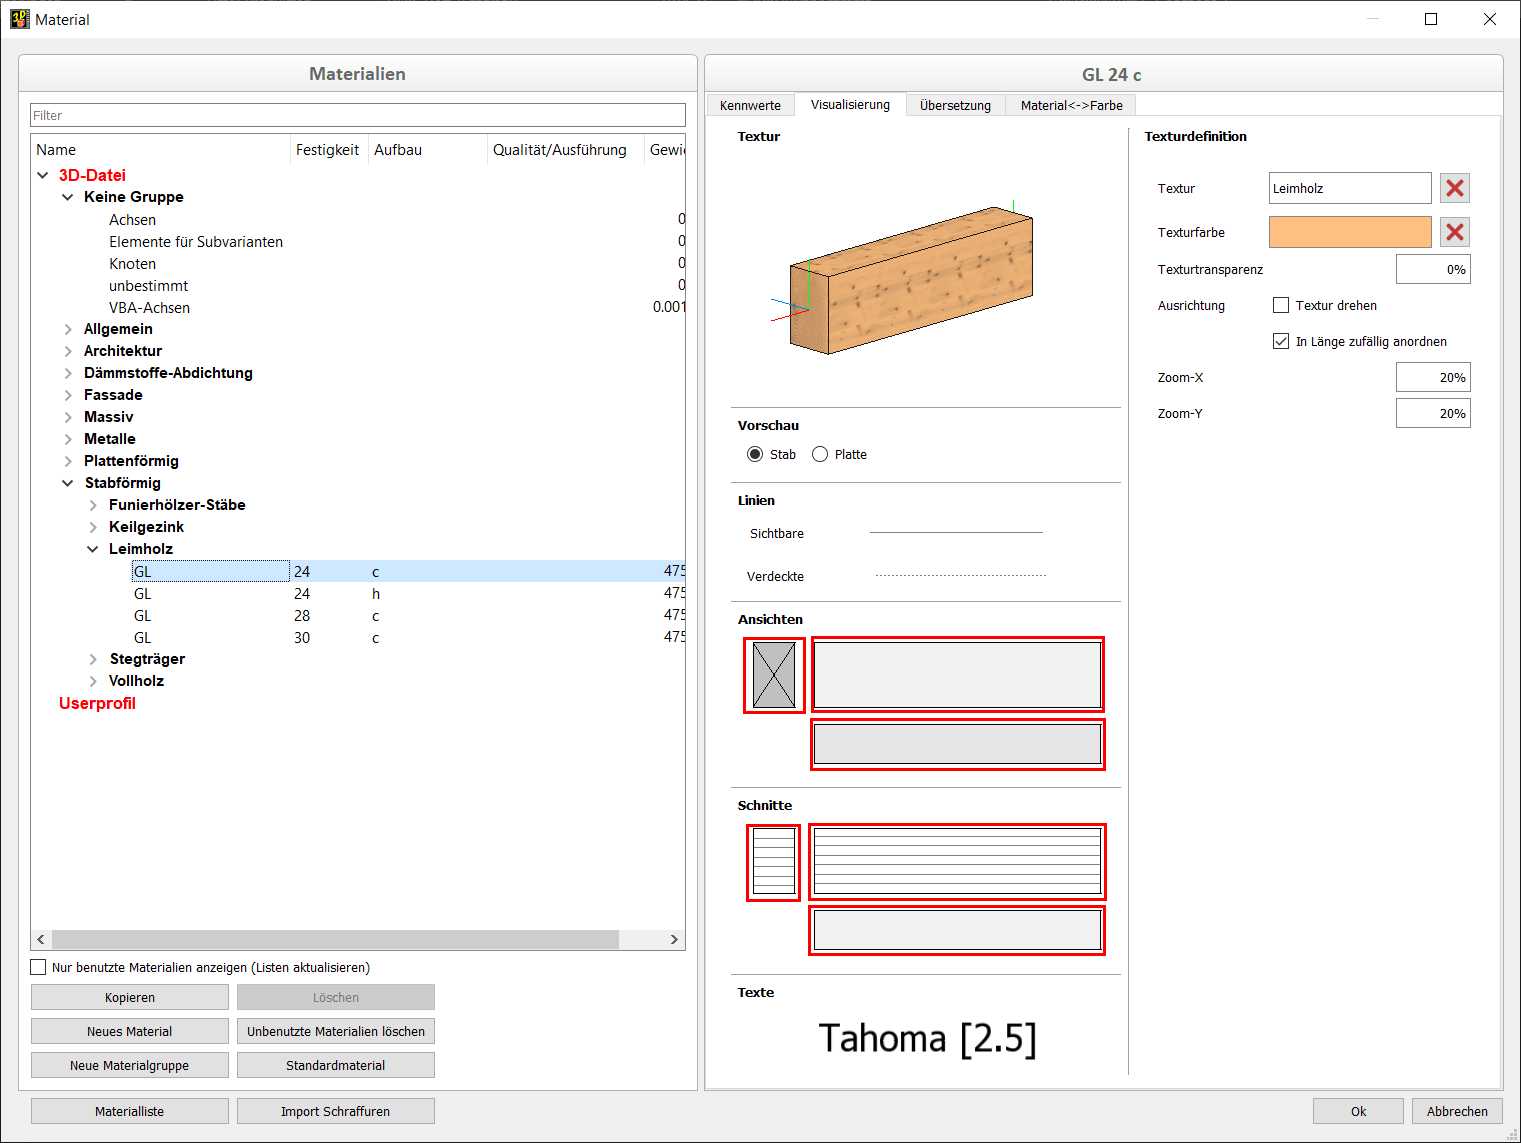
Task: Select the Userprofil tree item
Action: 97,703
